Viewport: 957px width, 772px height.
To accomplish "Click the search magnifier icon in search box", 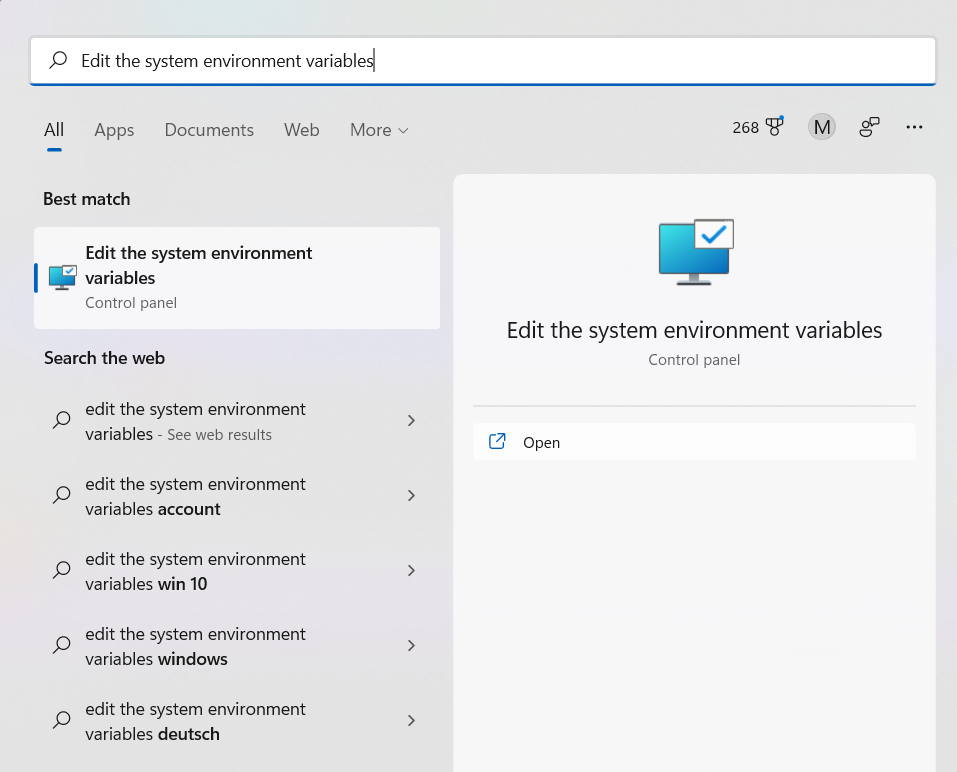I will pyautogui.click(x=59, y=60).
